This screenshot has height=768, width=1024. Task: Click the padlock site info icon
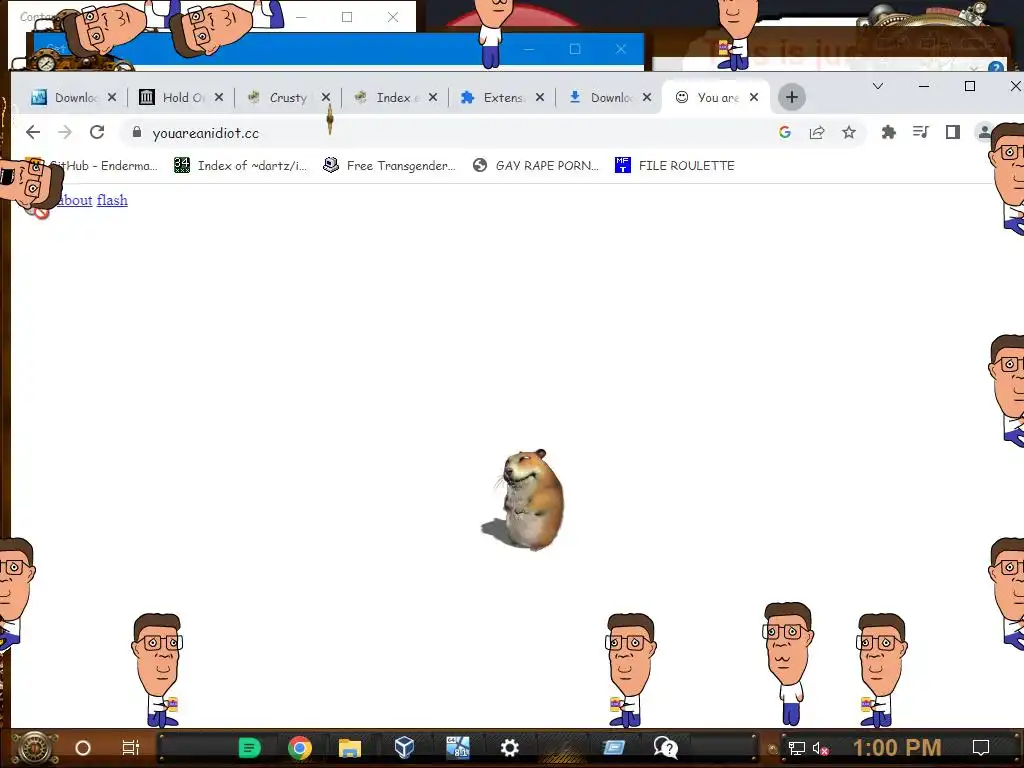point(136,133)
